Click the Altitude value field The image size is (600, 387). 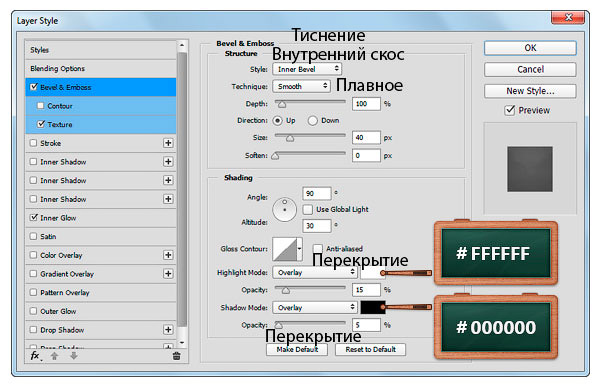click(x=317, y=226)
